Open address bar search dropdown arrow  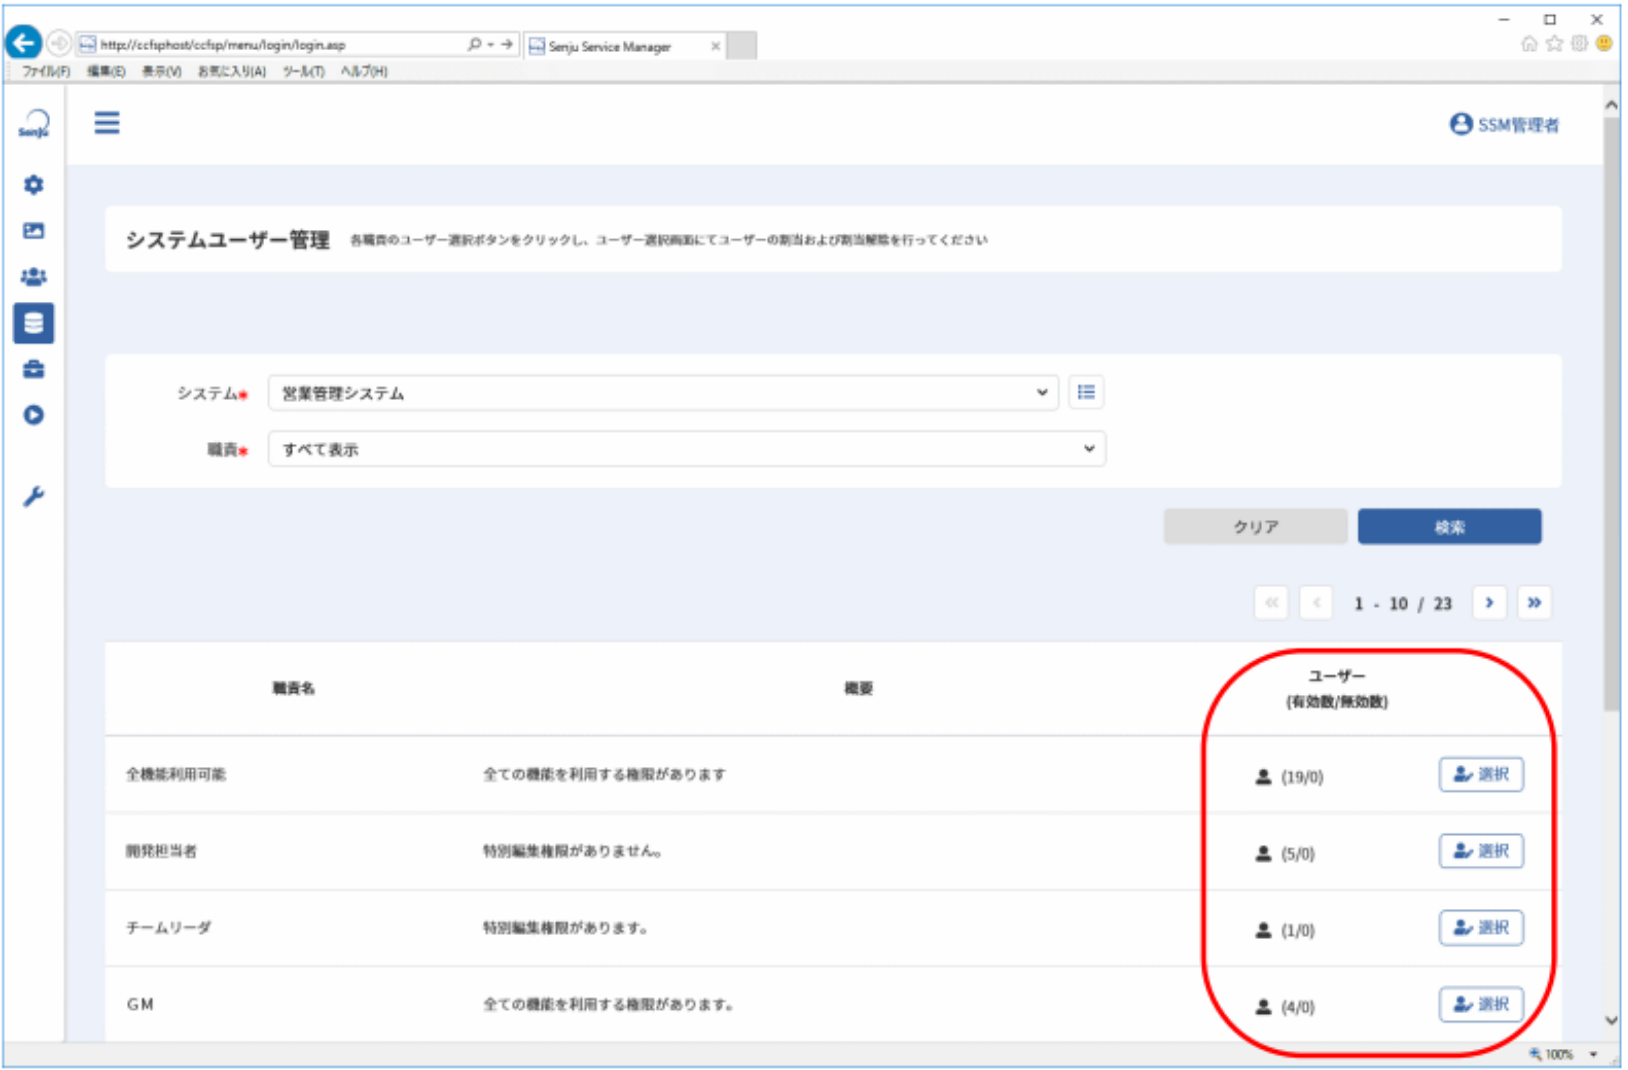coord(491,44)
